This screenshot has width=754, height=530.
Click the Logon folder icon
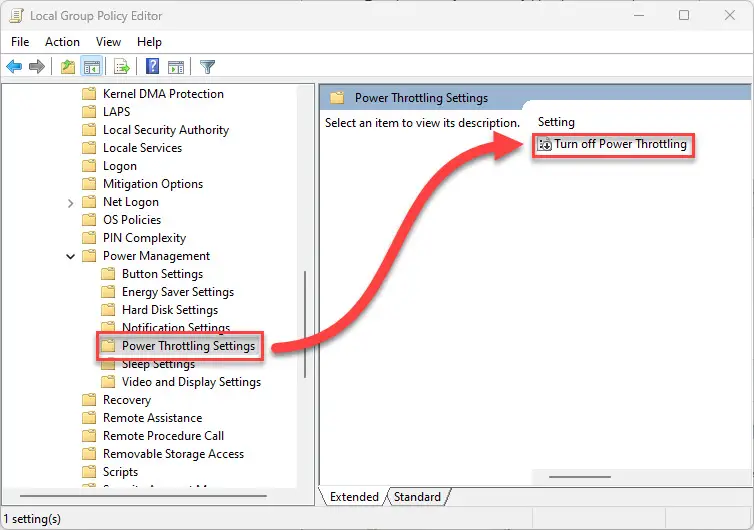89,166
